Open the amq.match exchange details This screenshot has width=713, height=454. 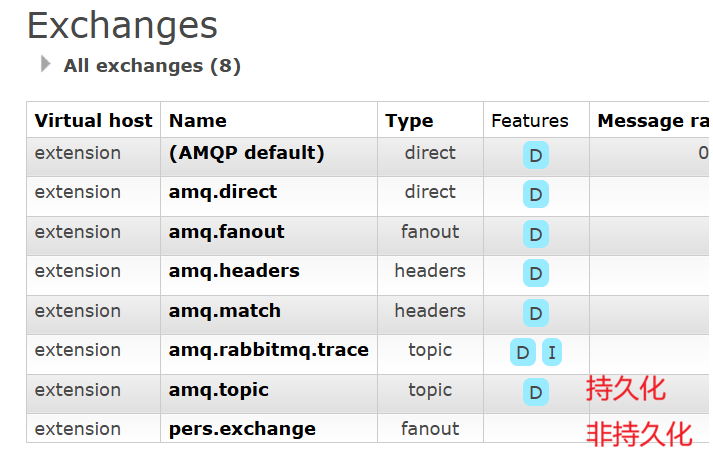click(225, 311)
